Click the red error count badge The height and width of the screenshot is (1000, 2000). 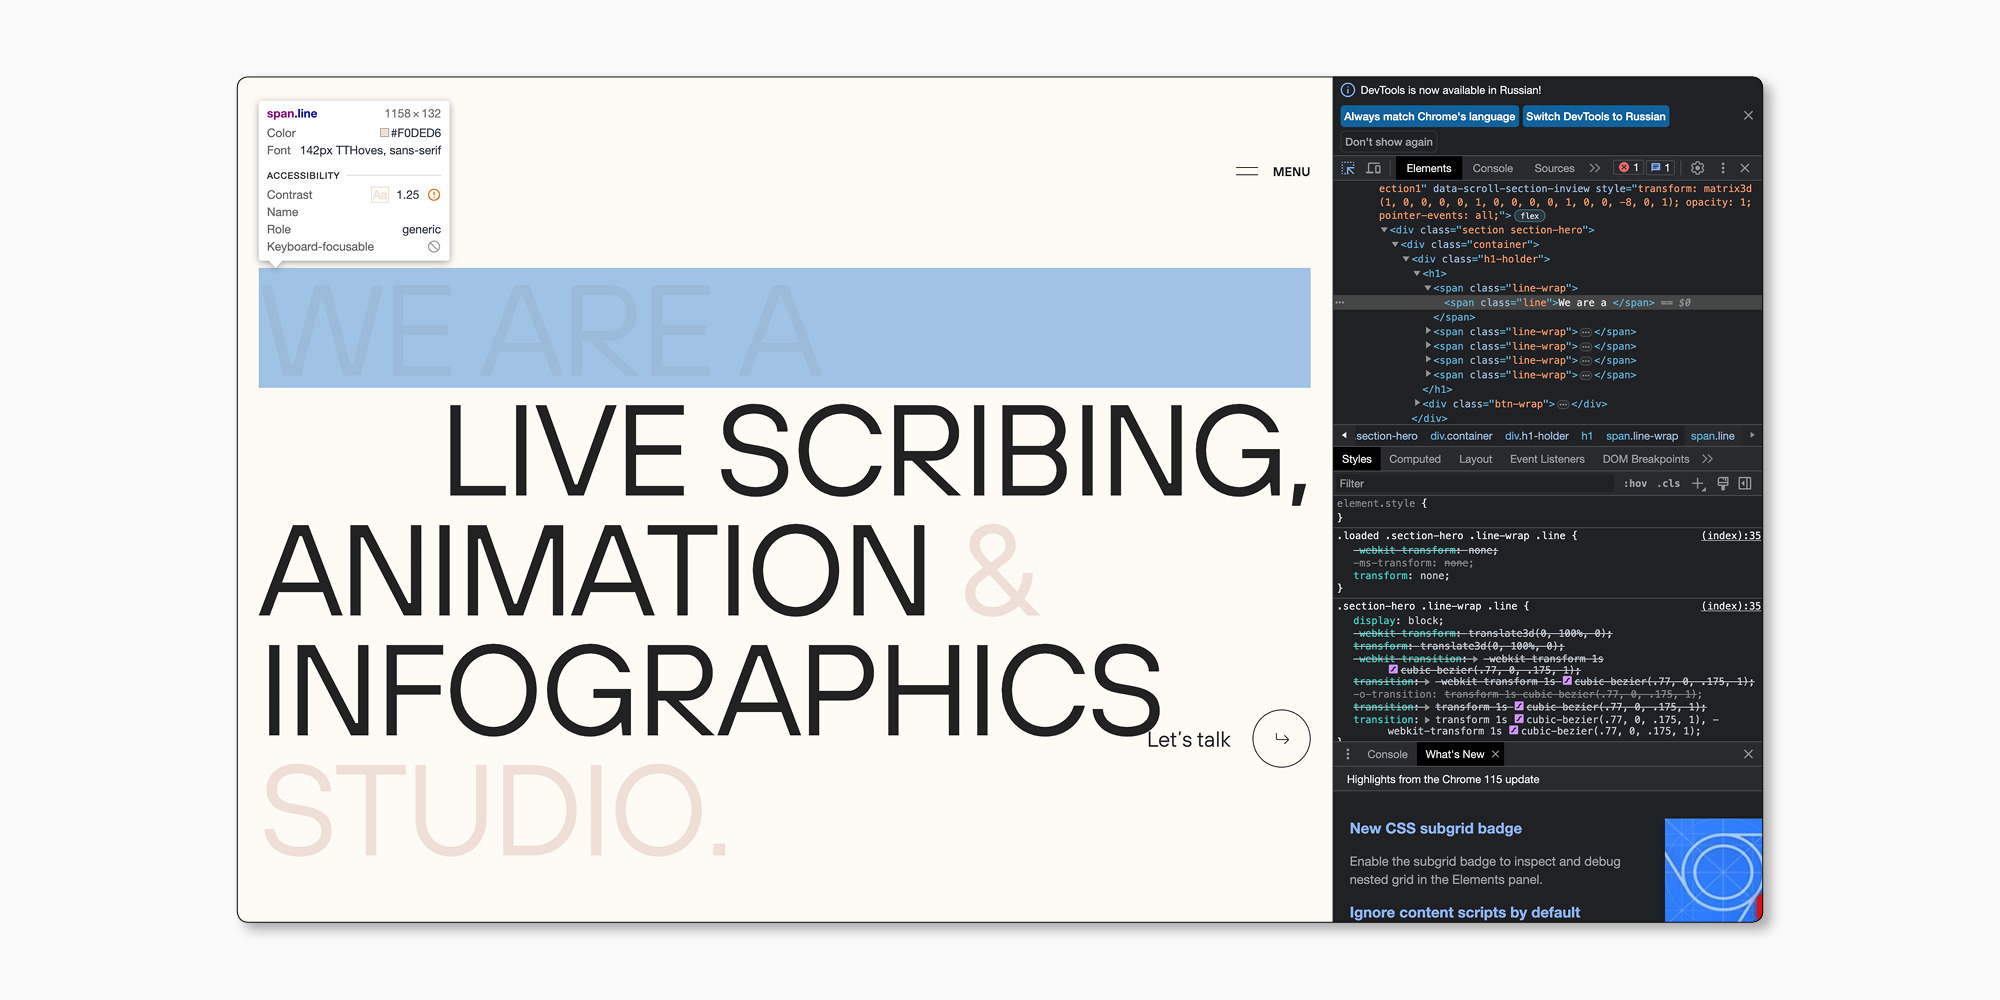[x=1629, y=168]
